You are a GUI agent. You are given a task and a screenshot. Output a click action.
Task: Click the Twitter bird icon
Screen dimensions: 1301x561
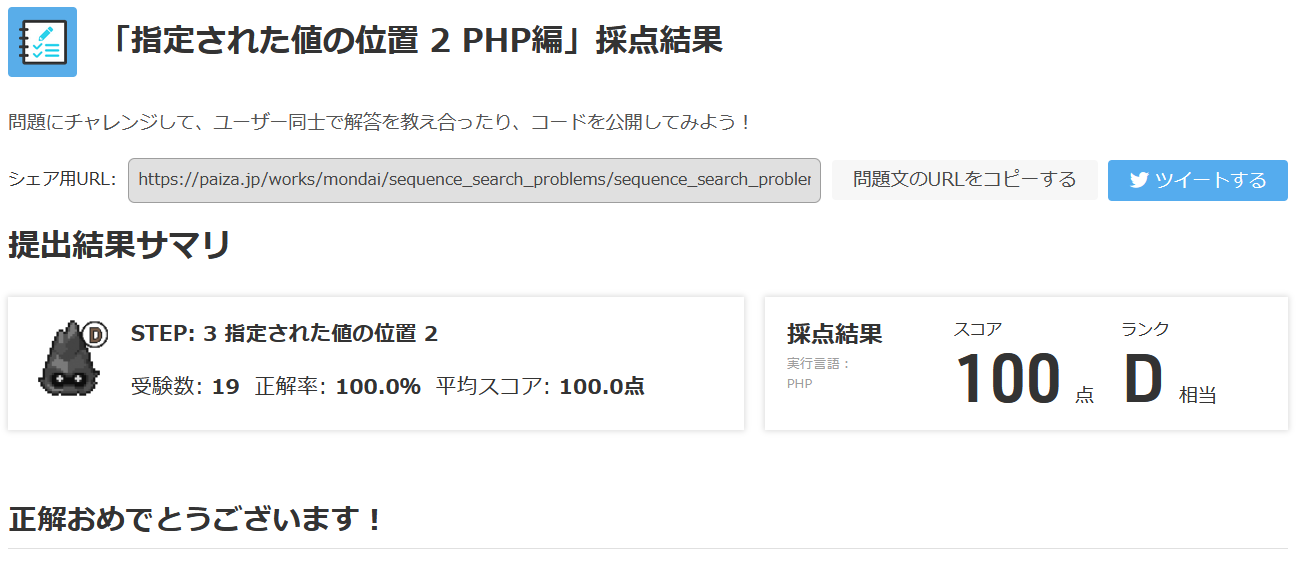click(x=1138, y=180)
